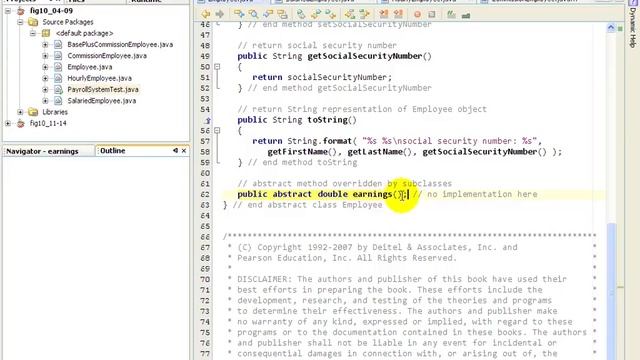Expand the BasePlusCommissionEmployee.java node

click(45, 44)
